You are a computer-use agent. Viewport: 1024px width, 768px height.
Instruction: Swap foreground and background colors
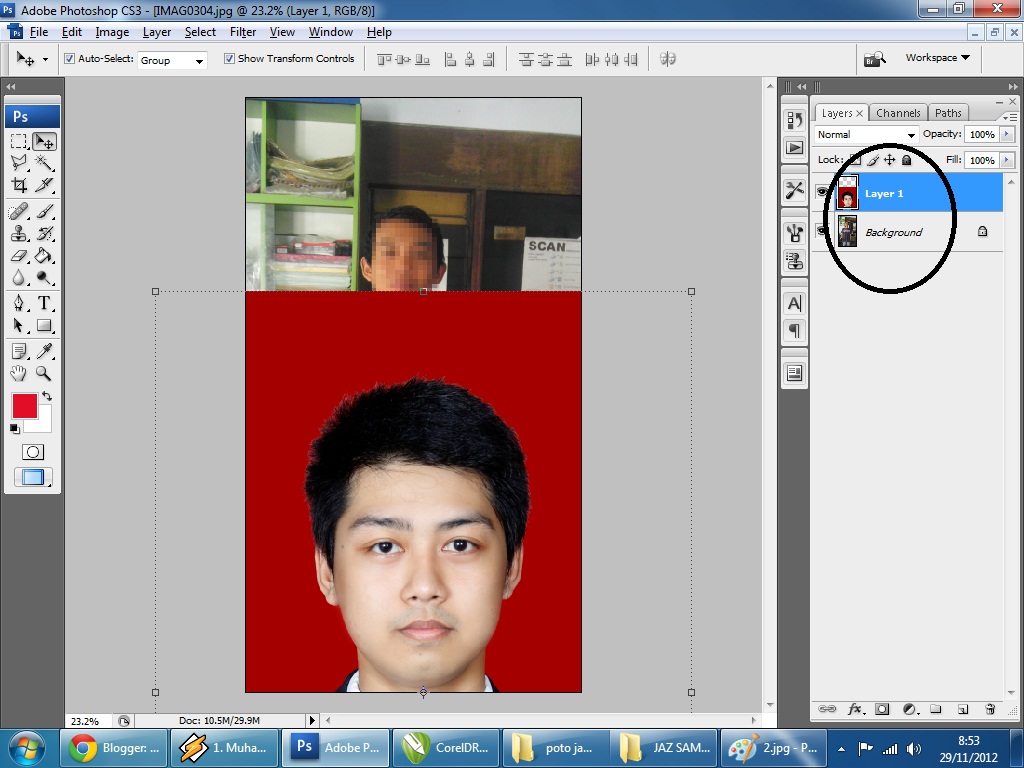(x=47, y=396)
